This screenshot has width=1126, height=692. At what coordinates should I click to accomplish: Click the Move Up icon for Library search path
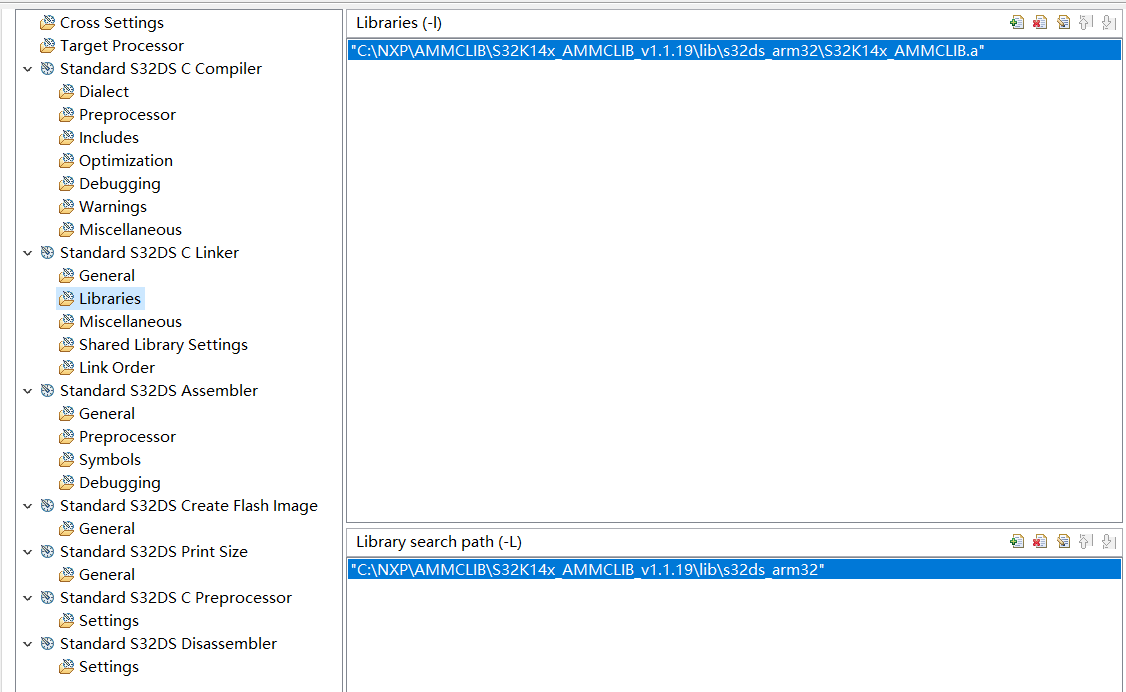(x=1085, y=541)
